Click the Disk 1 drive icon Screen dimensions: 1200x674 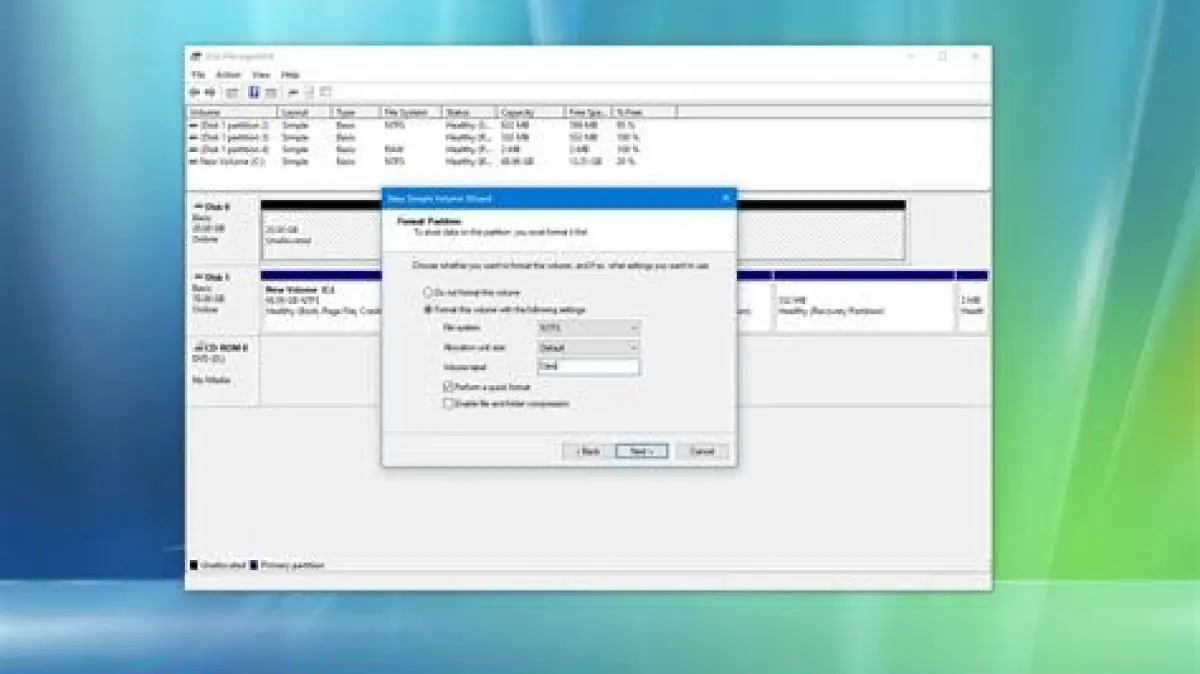tap(196, 276)
